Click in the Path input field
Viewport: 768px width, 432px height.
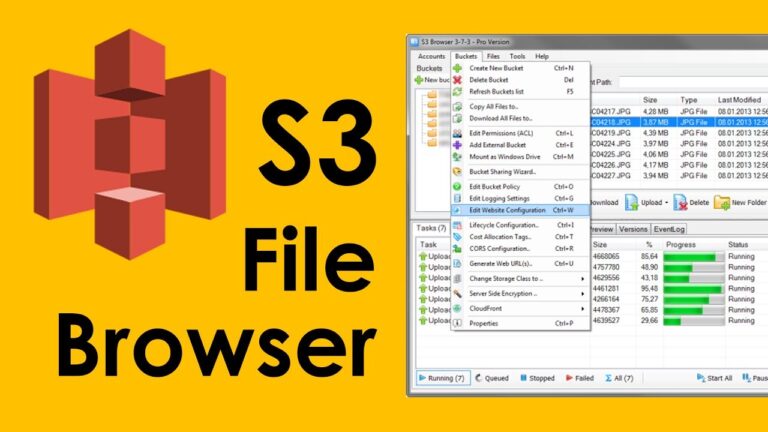click(x=693, y=82)
